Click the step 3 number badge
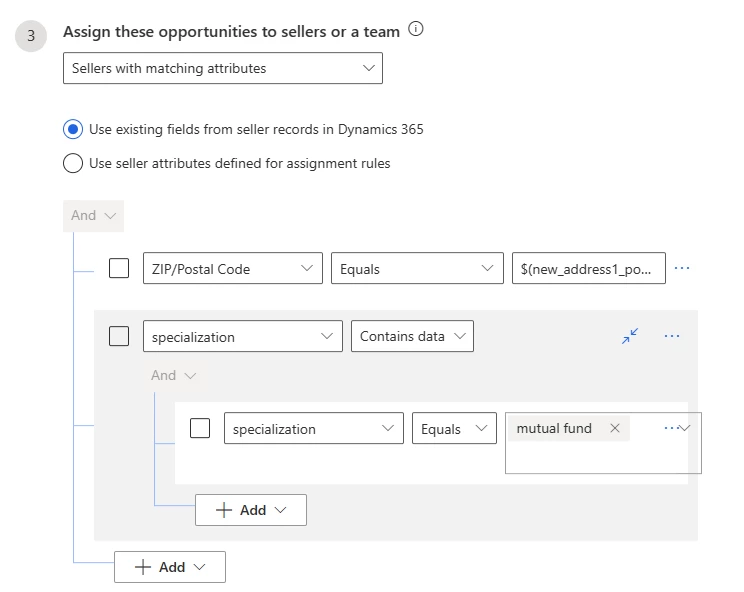744x592 pixels. pyautogui.click(x=31, y=34)
